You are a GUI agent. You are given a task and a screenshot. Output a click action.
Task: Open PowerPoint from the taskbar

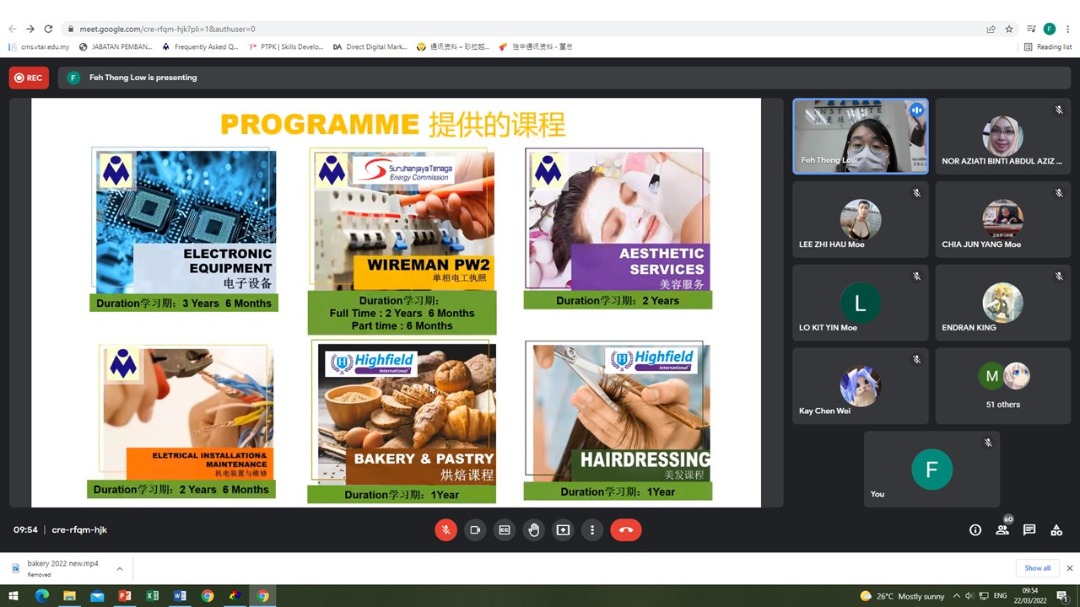click(x=125, y=596)
